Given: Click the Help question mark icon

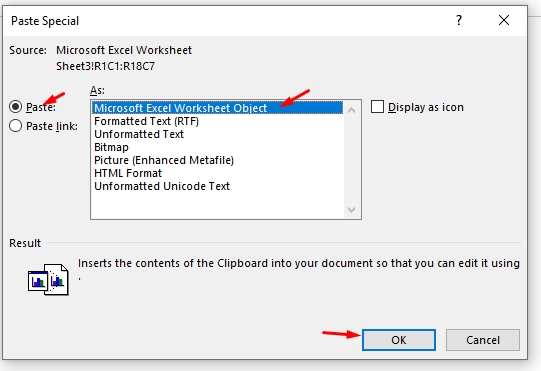Looking at the screenshot, I should (459, 20).
